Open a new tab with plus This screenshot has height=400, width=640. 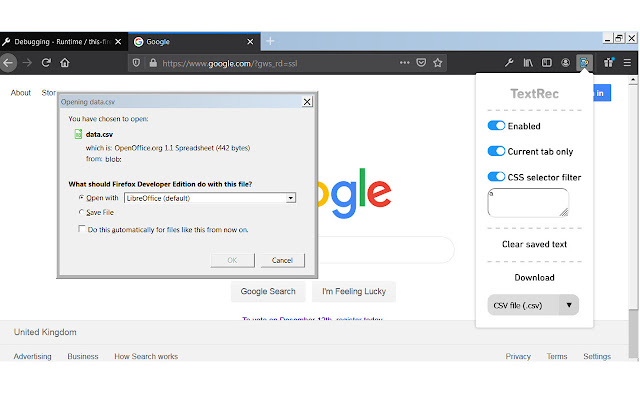270,41
